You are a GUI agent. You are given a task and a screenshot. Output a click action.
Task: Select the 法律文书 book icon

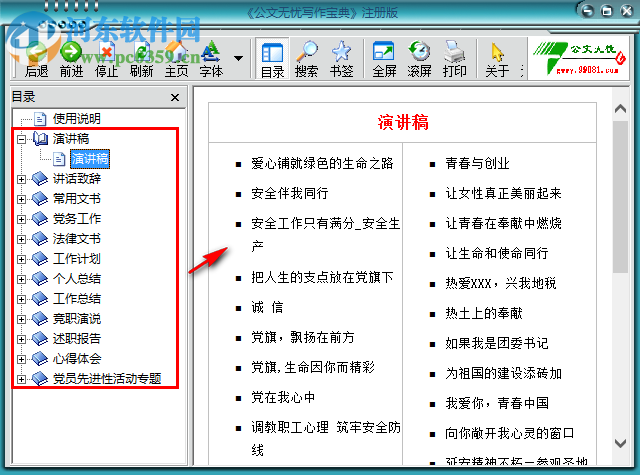40,239
